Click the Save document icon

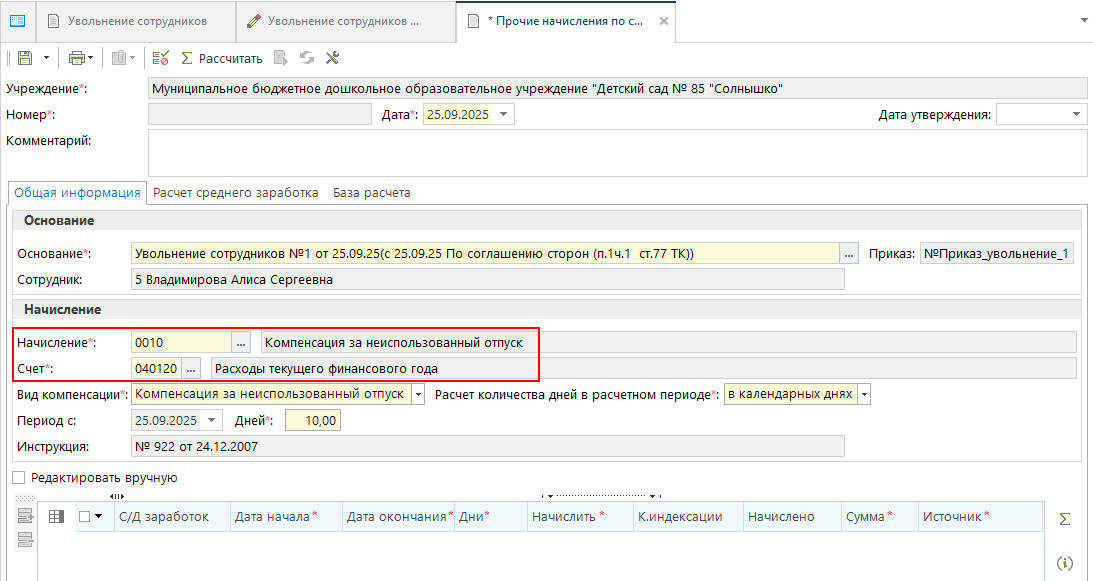tap(24, 58)
